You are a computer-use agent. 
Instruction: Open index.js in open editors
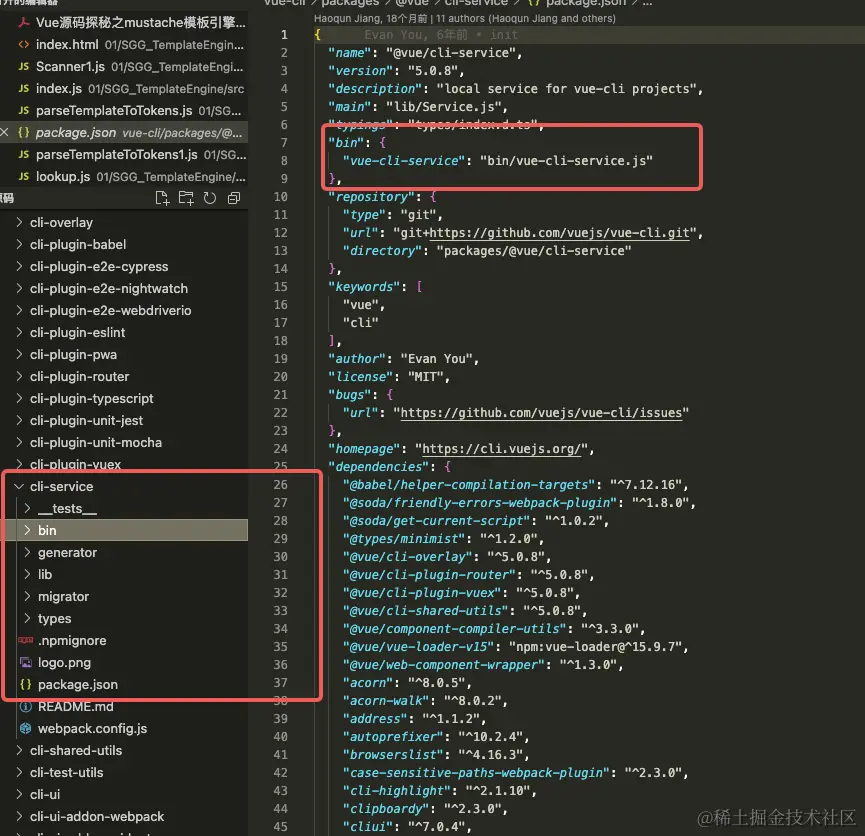[x=124, y=88]
